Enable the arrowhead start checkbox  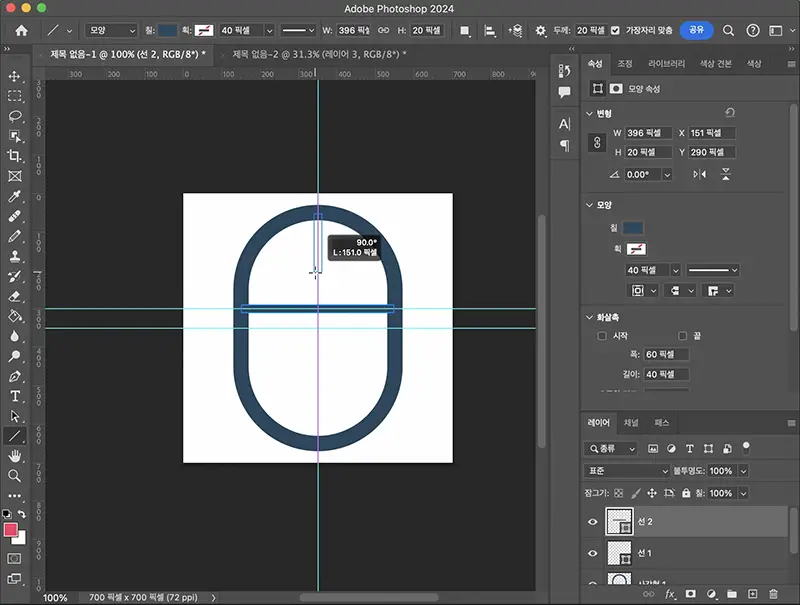pyautogui.click(x=602, y=336)
